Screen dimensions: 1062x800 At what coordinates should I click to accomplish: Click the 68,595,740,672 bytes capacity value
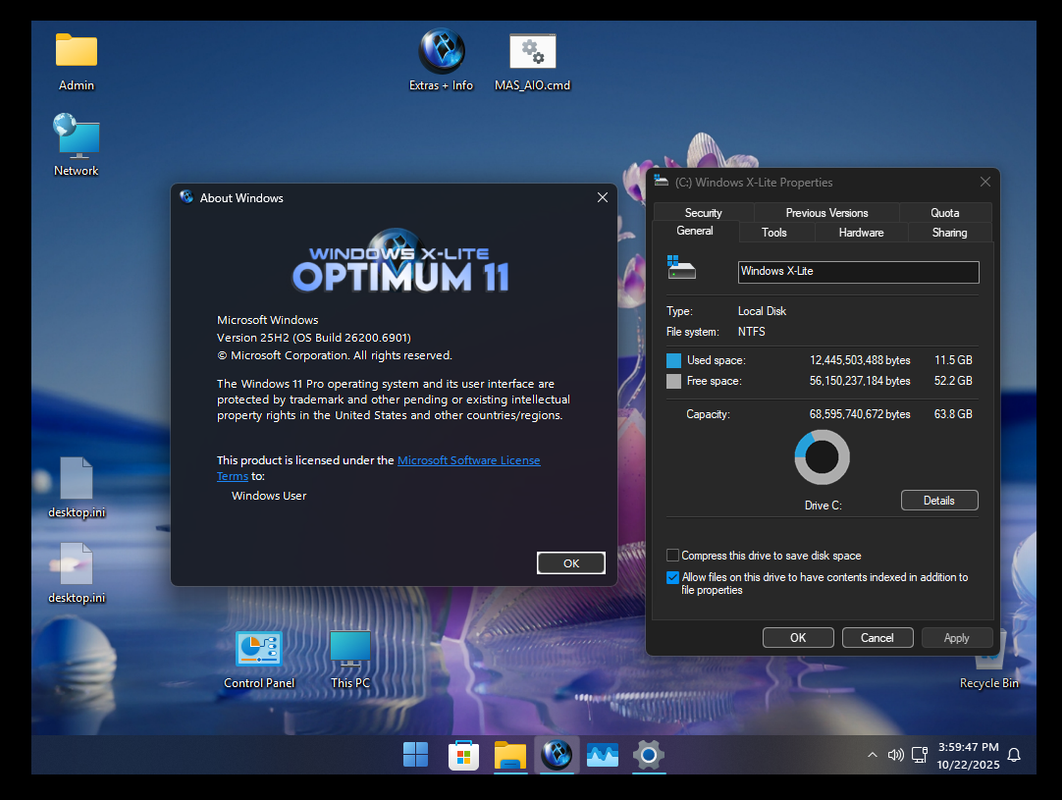point(859,414)
